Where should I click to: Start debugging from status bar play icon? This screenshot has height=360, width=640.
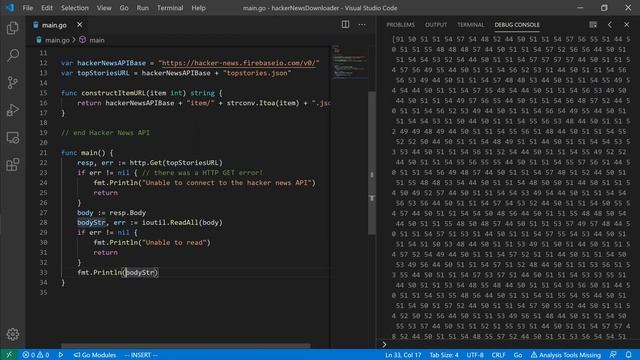pos(61,355)
